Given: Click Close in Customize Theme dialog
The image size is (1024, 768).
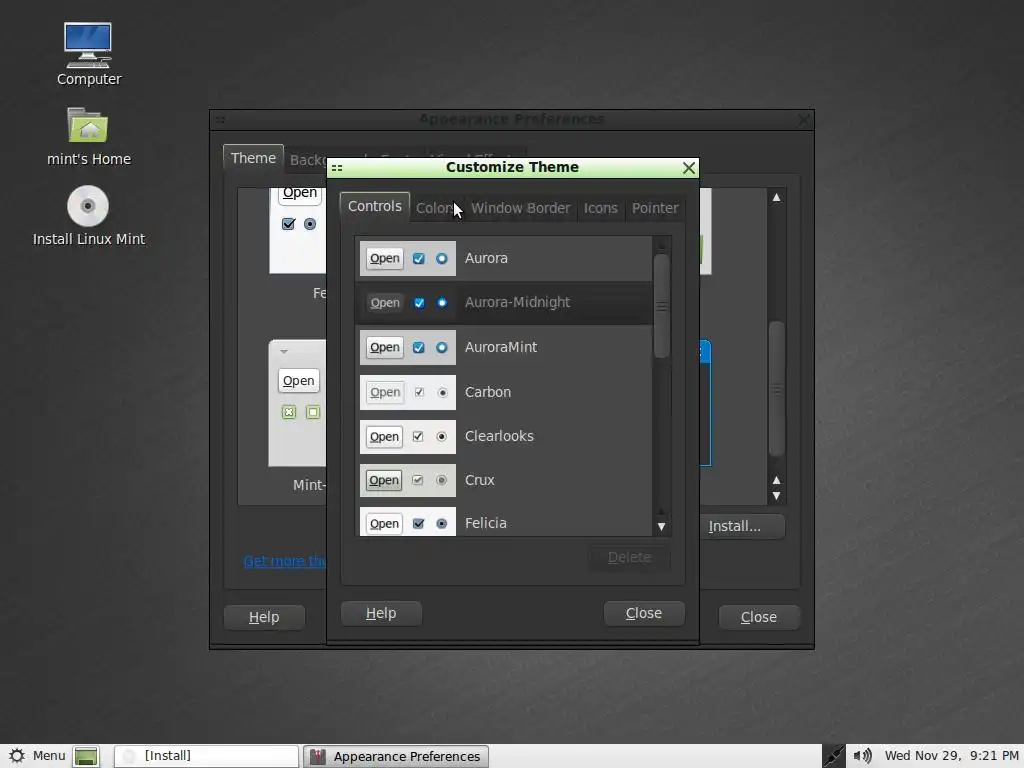Looking at the screenshot, I should coord(644,613).
